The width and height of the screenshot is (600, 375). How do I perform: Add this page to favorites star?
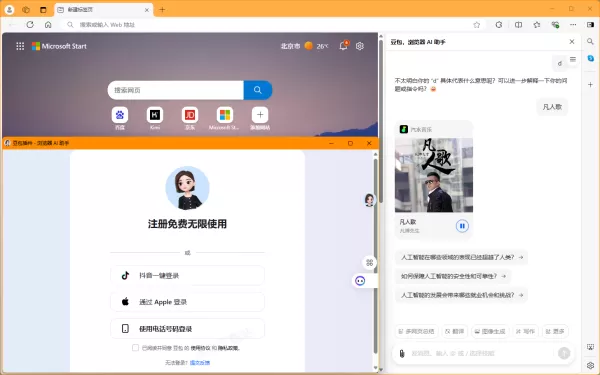tap(476, 25)
